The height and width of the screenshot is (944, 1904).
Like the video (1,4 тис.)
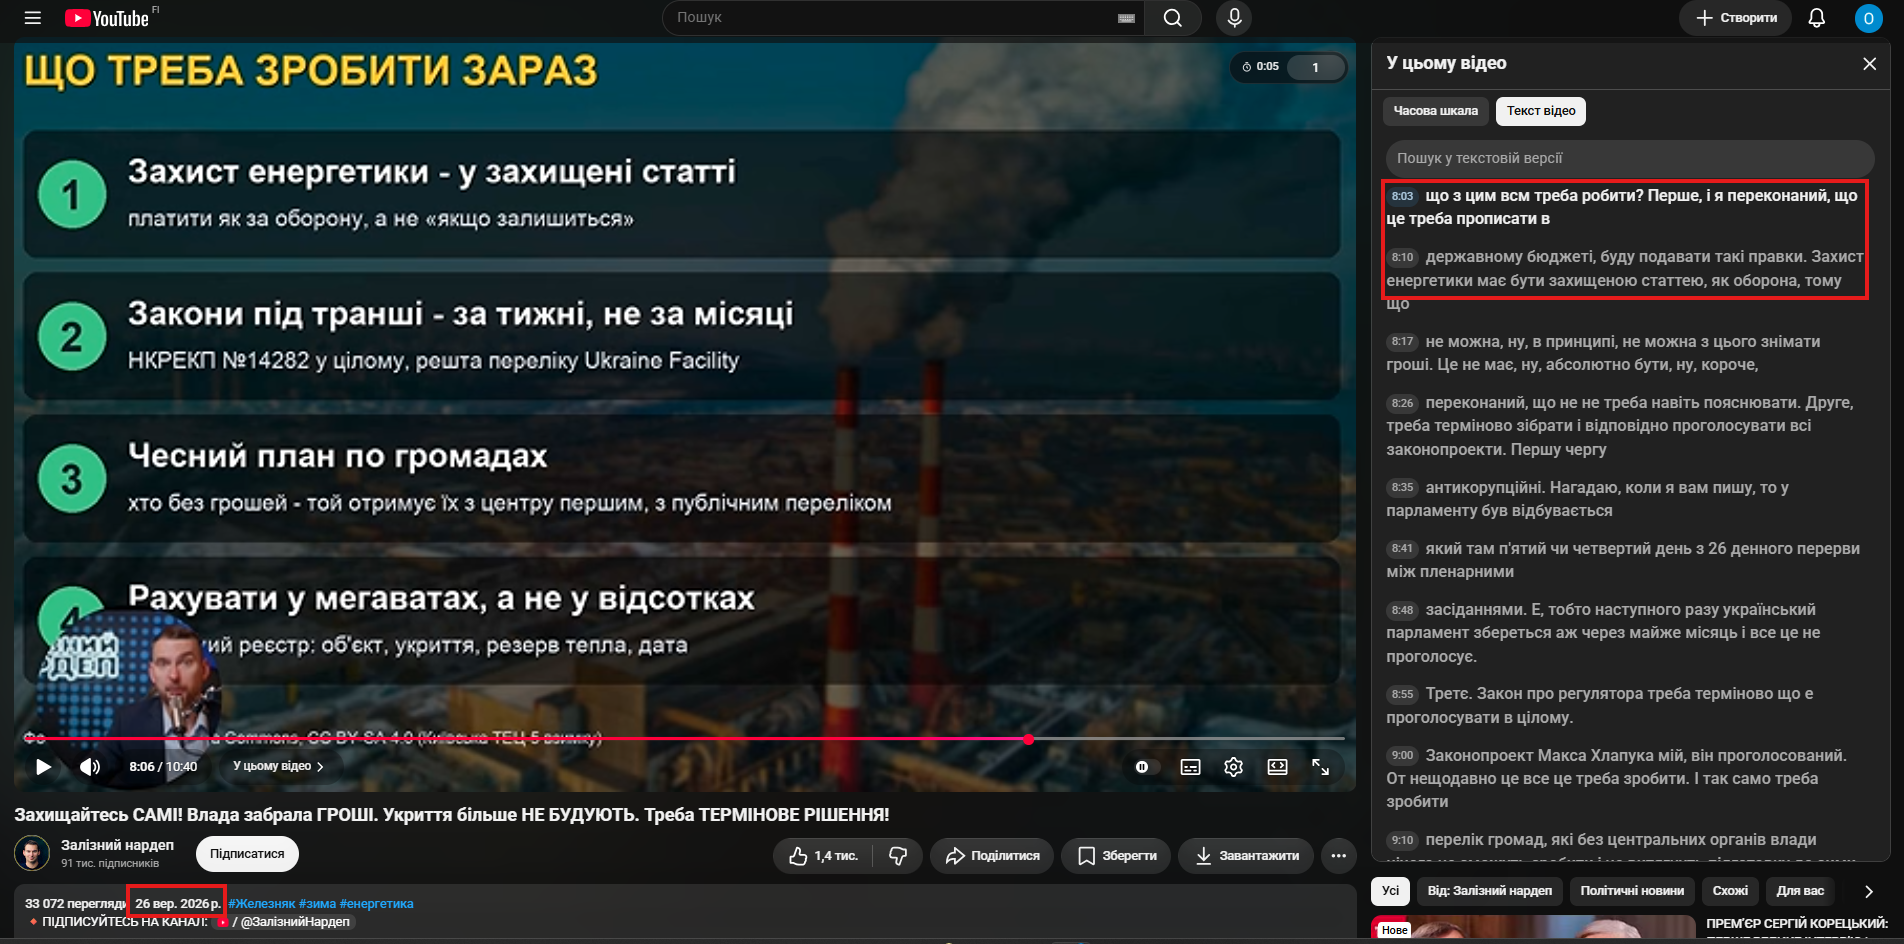click(x=822, y=856)
